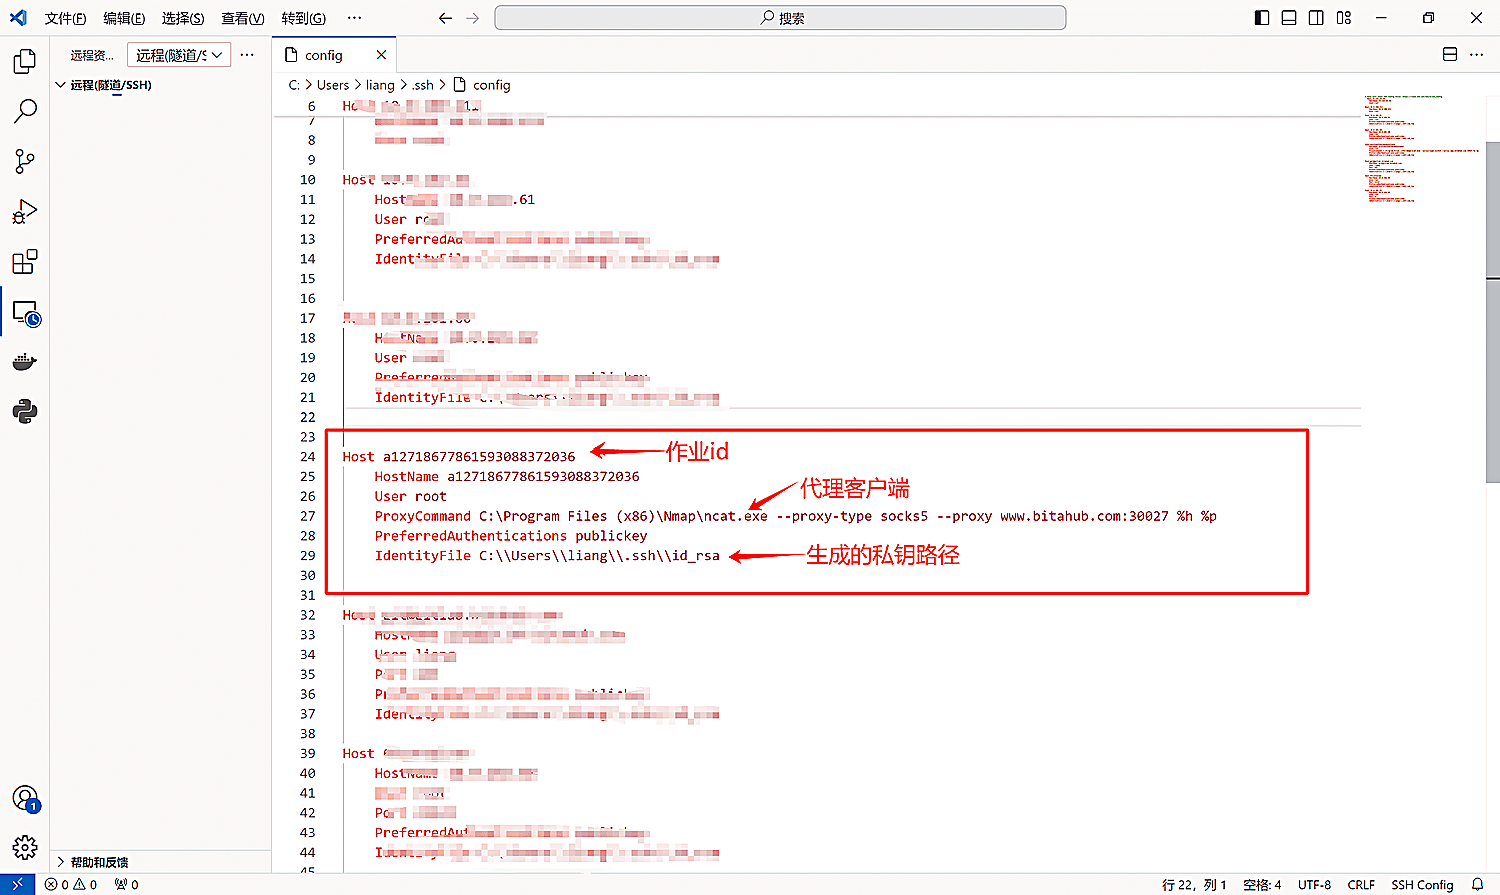1500x895 pixels.
Task: Change the CRLF end of line sequence
Action: [x=1361, y=885]
